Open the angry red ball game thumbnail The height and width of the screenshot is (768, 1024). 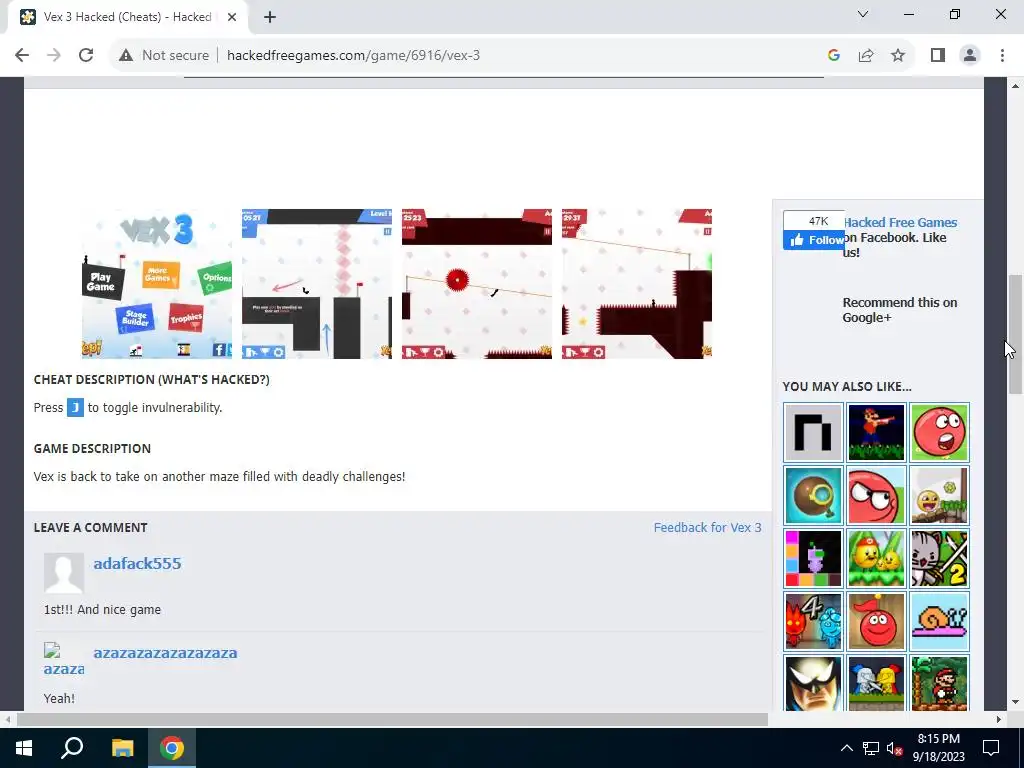pyautogui.click(x=876, y=495)
